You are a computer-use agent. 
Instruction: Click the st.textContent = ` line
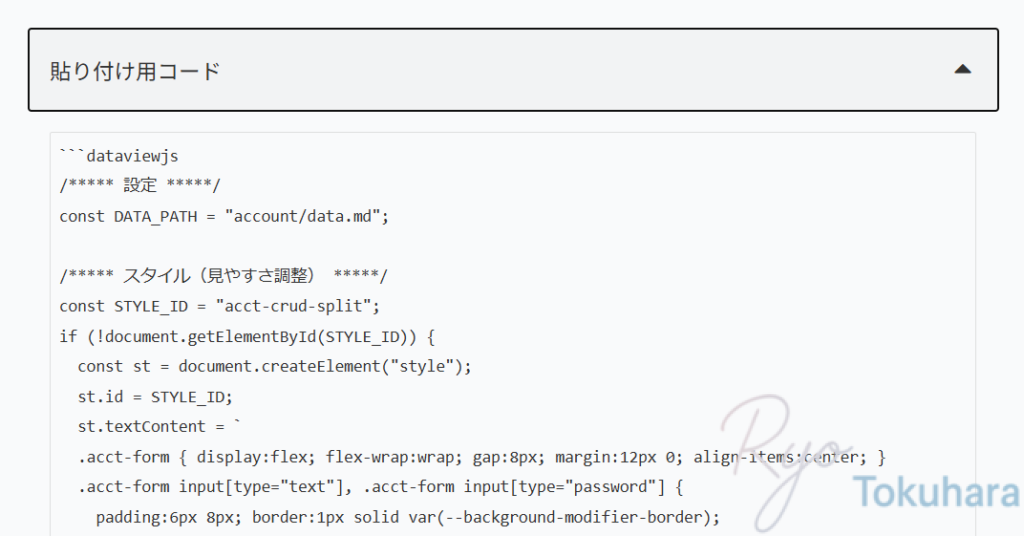[x=159, y=427]
